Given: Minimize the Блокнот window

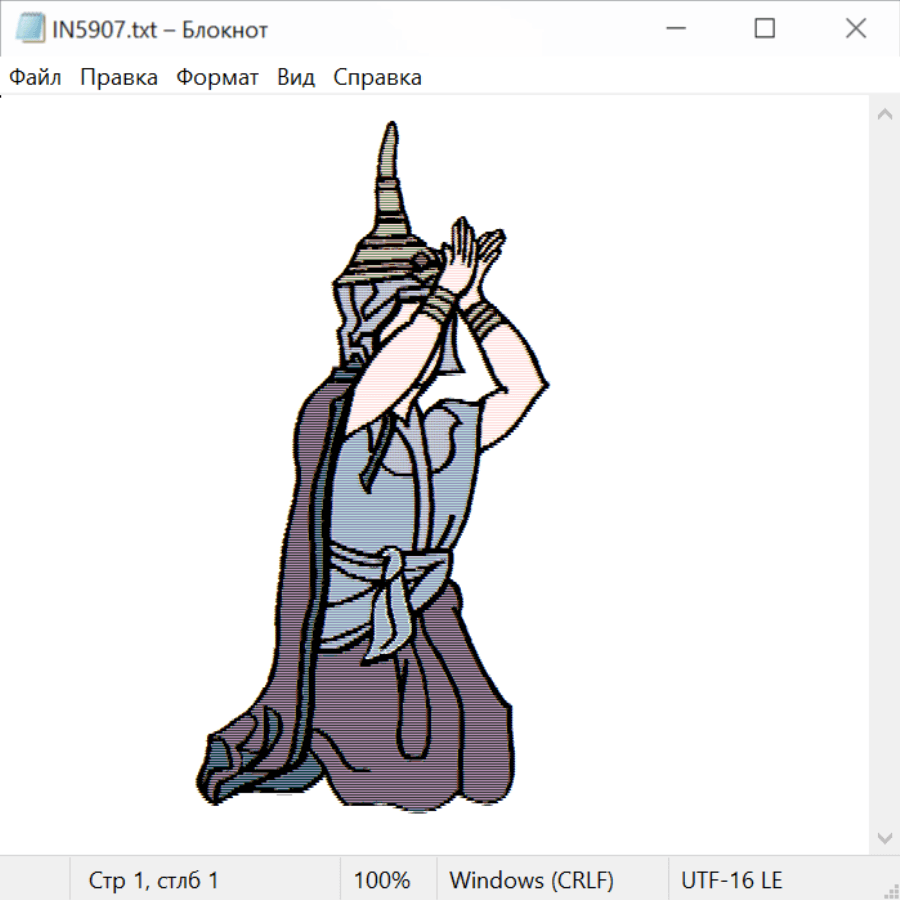Looking at the screenshot, I should coord(675,29).
